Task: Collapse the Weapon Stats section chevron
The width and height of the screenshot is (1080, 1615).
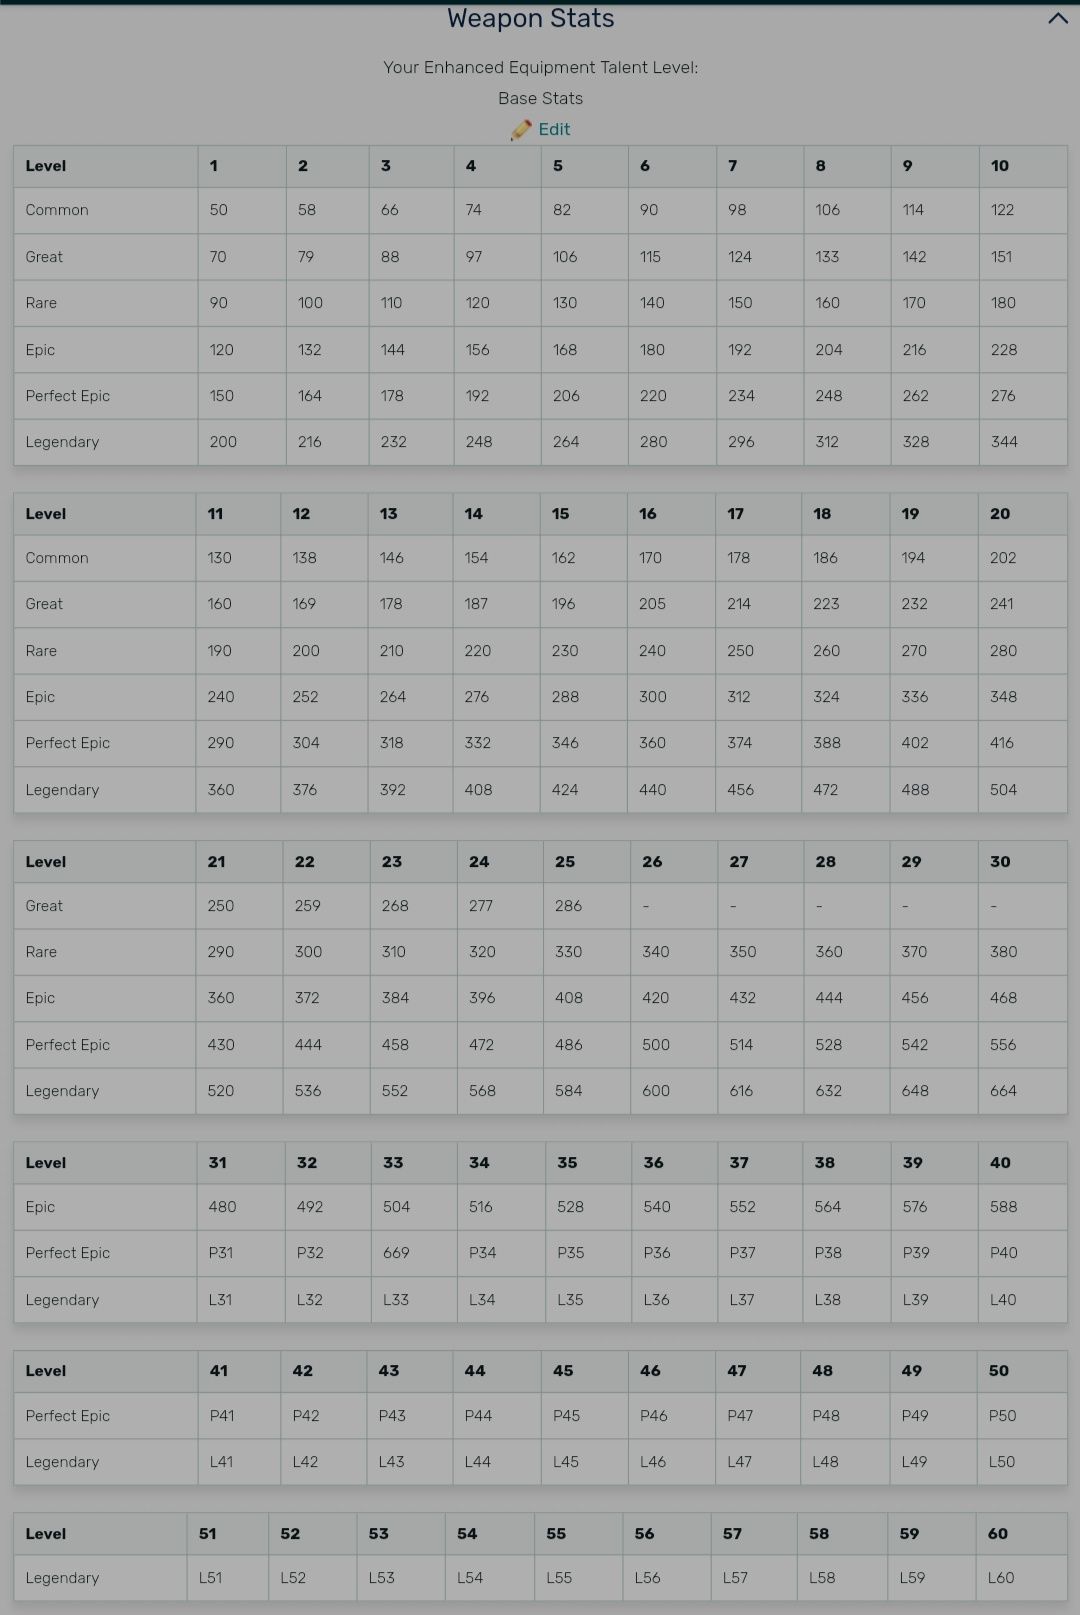Action: [1057, 19]
